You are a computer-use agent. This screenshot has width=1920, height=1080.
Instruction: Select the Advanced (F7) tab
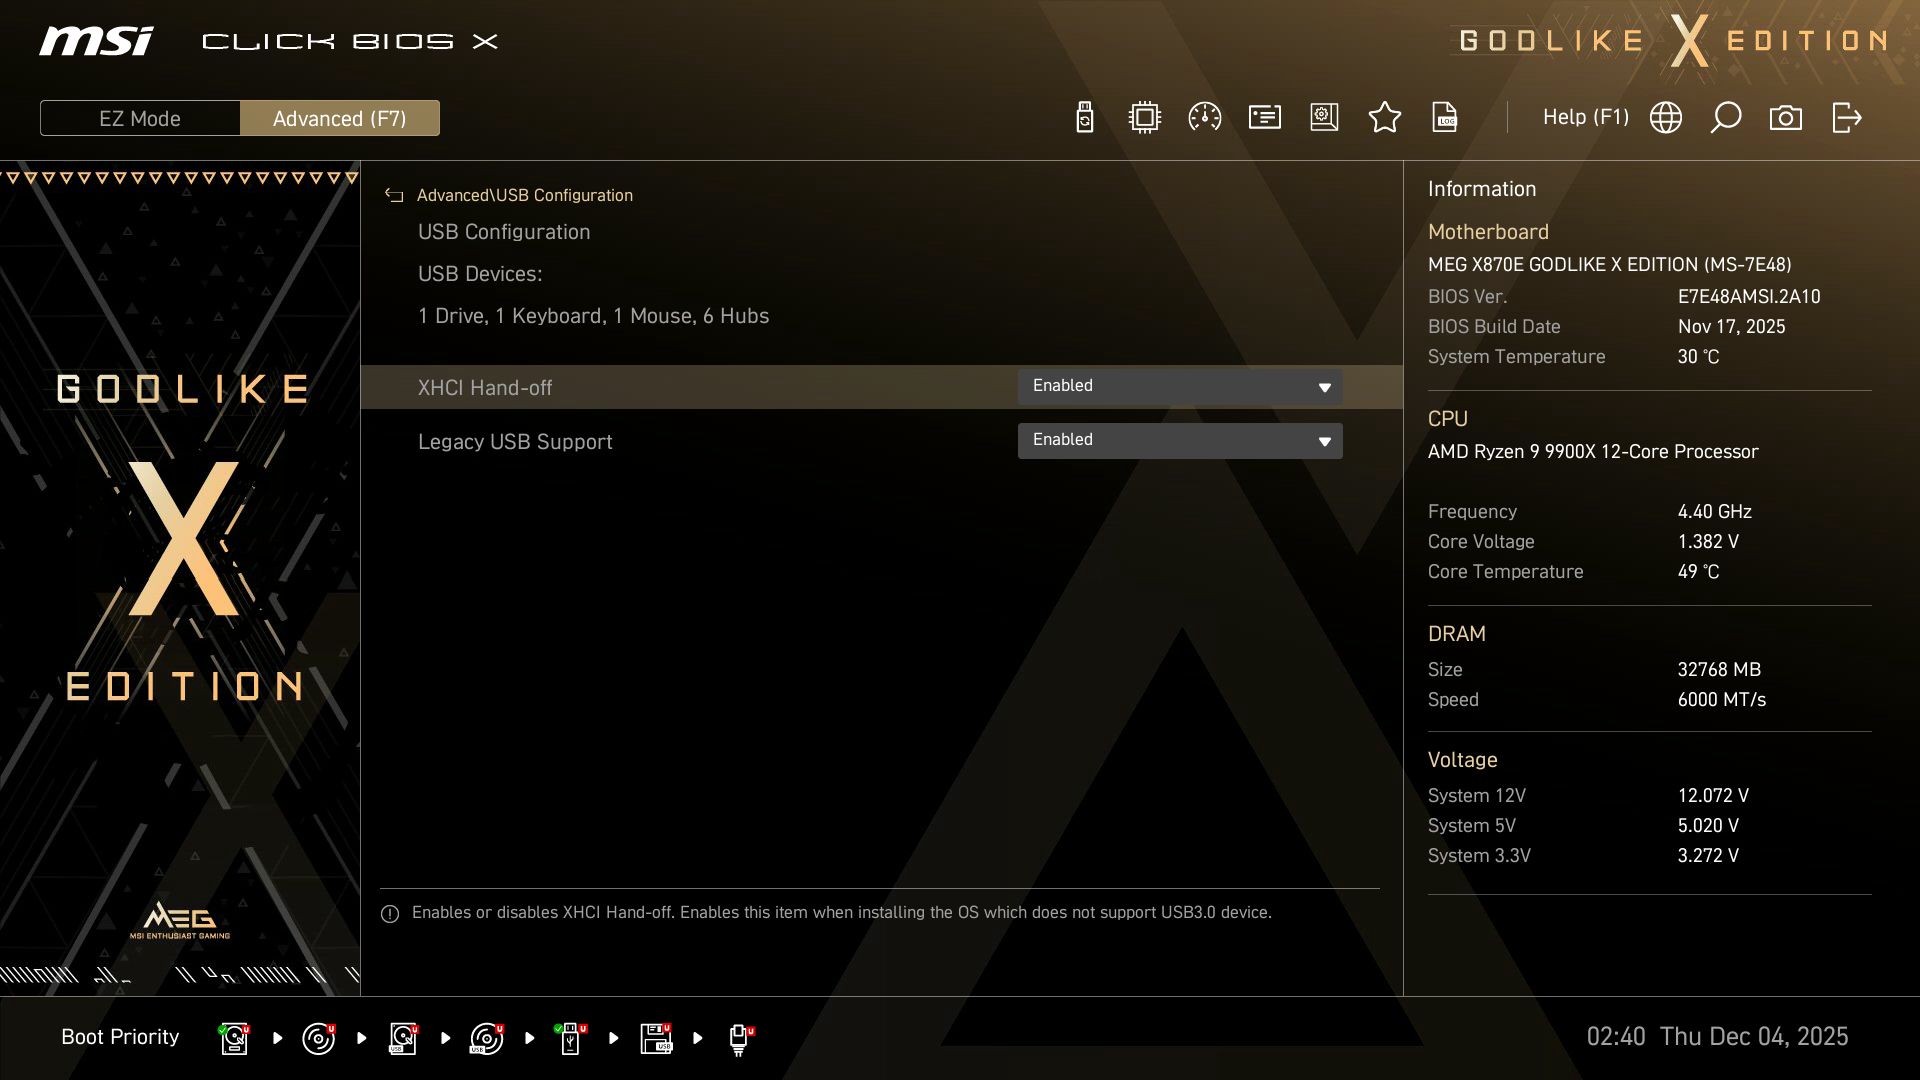pyautogui.click(x=339, y=117)
